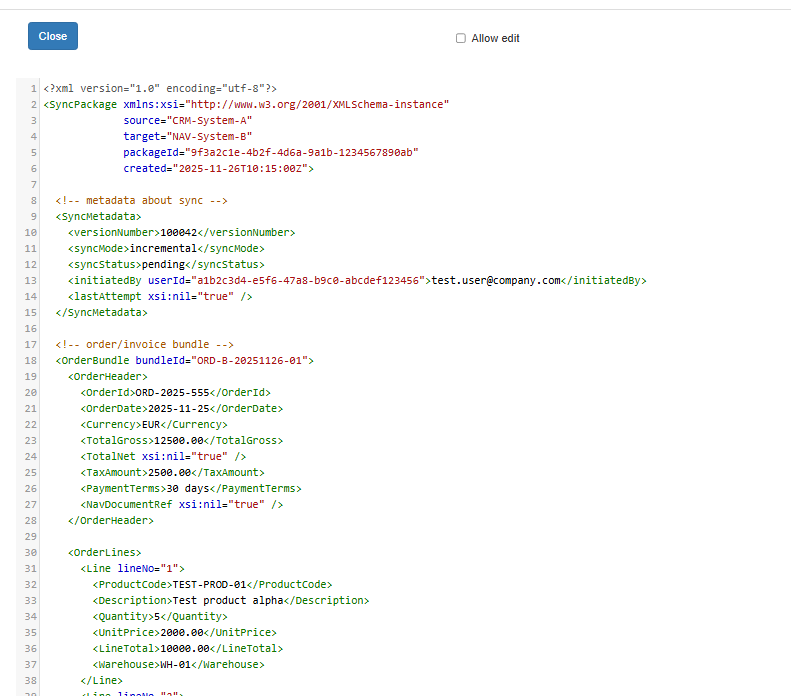
Task: Click the Warehouse value WH-01
Action: point(176,665)
